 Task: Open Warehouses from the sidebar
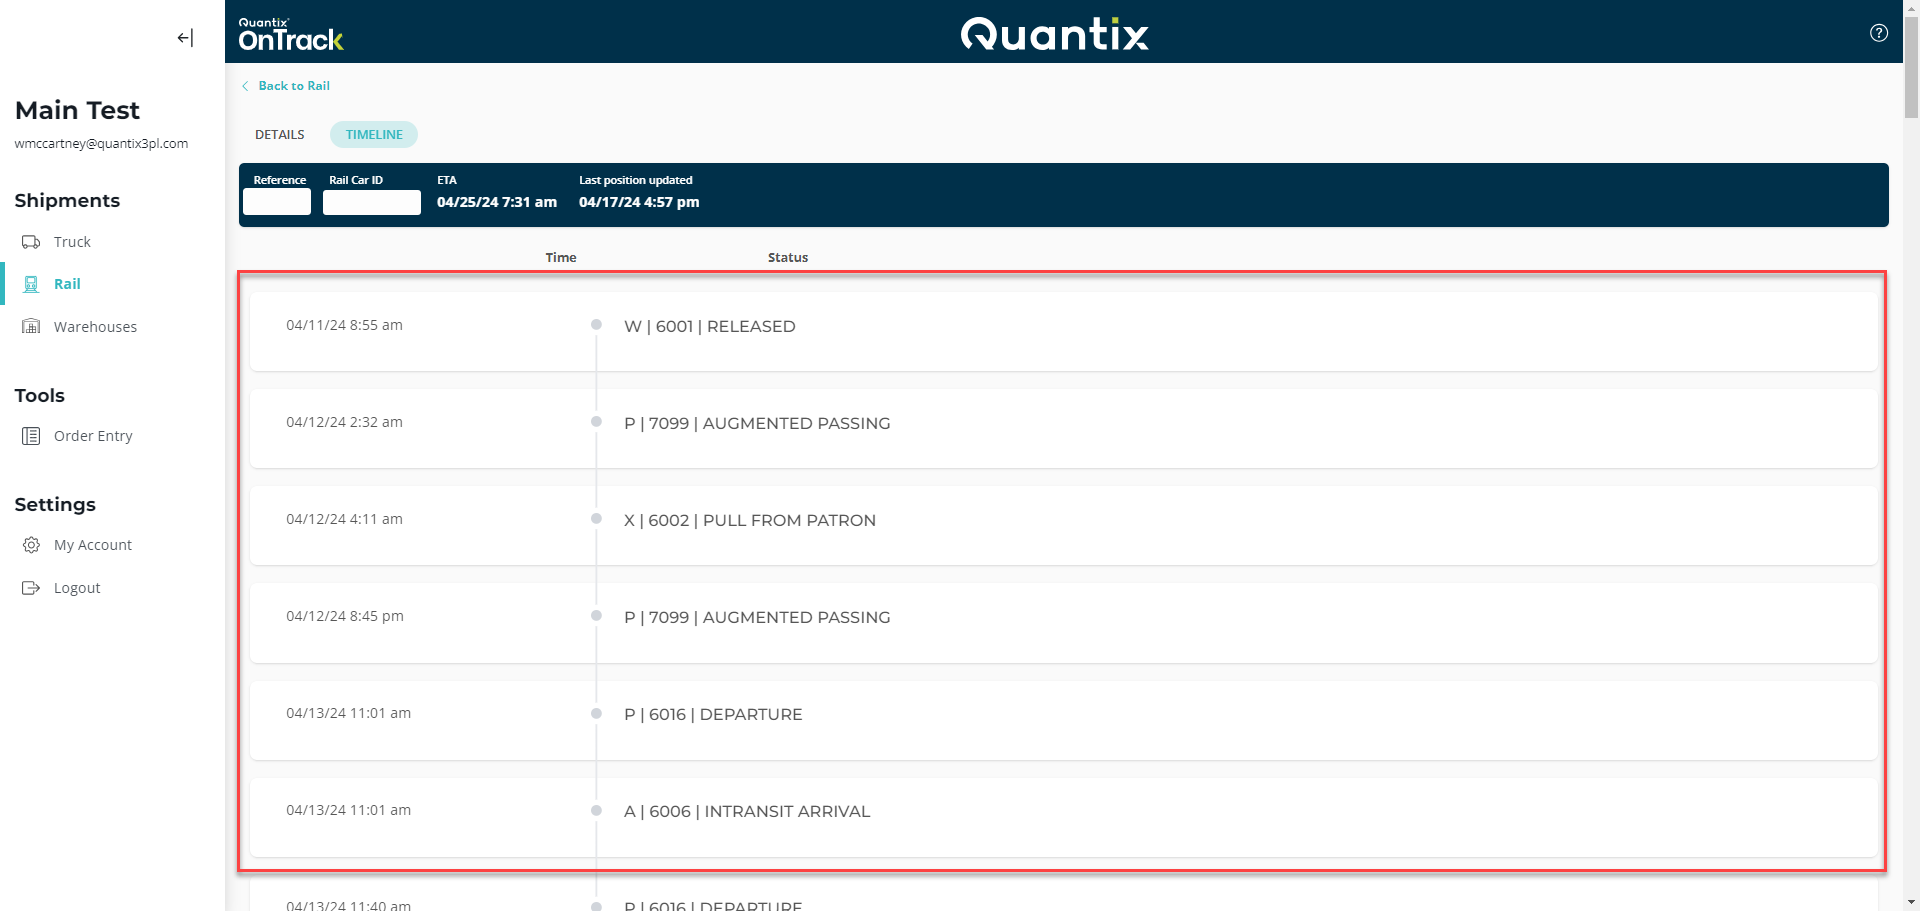click(95, 327)
